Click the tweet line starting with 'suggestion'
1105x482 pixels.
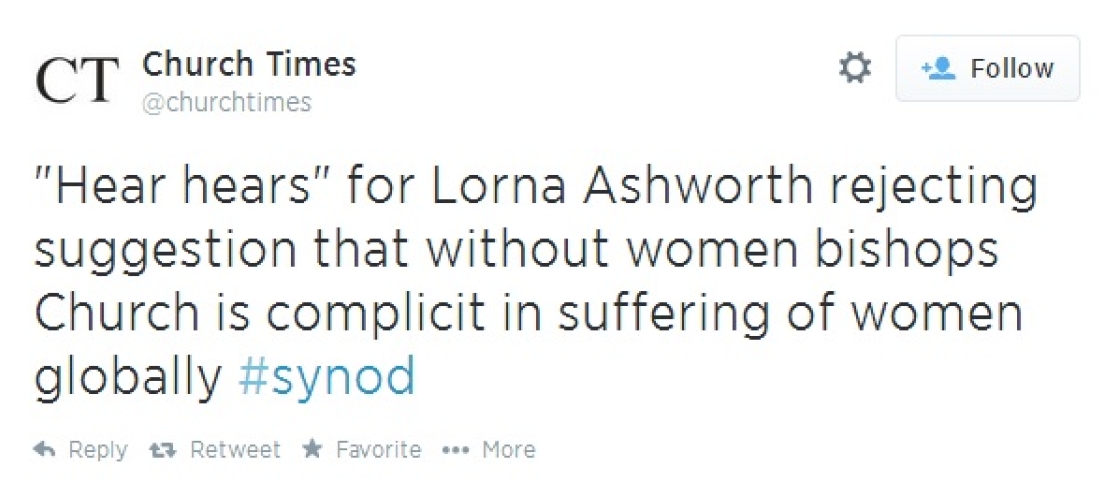click(x=516, y=249)
